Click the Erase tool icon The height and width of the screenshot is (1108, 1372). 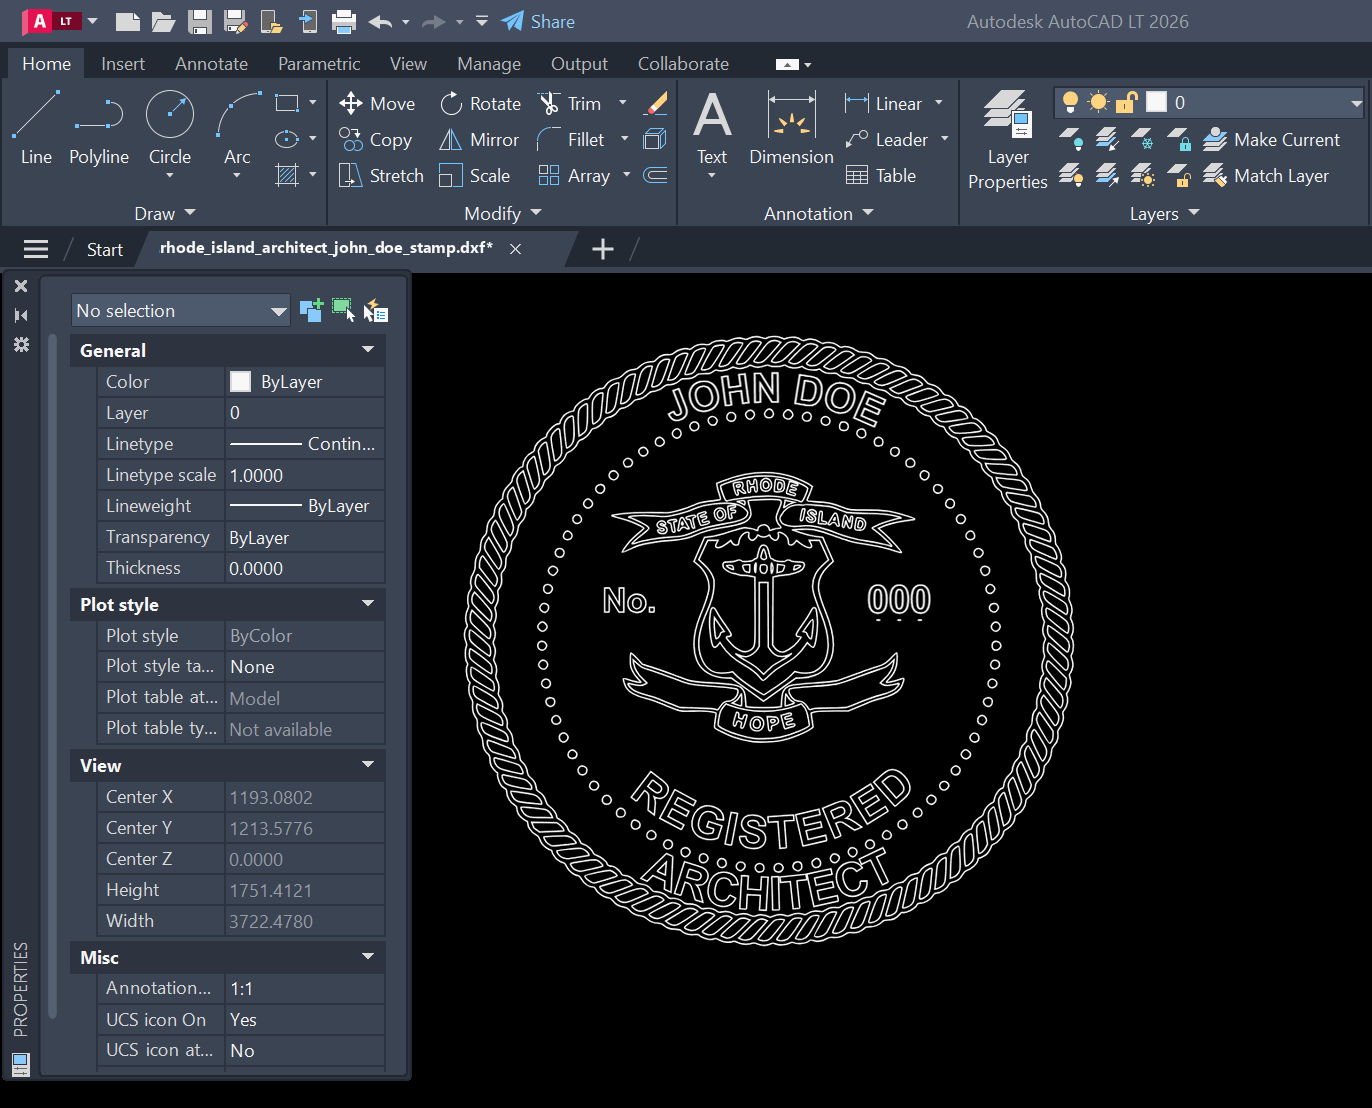pyautogui.click(x=656, y=103)
